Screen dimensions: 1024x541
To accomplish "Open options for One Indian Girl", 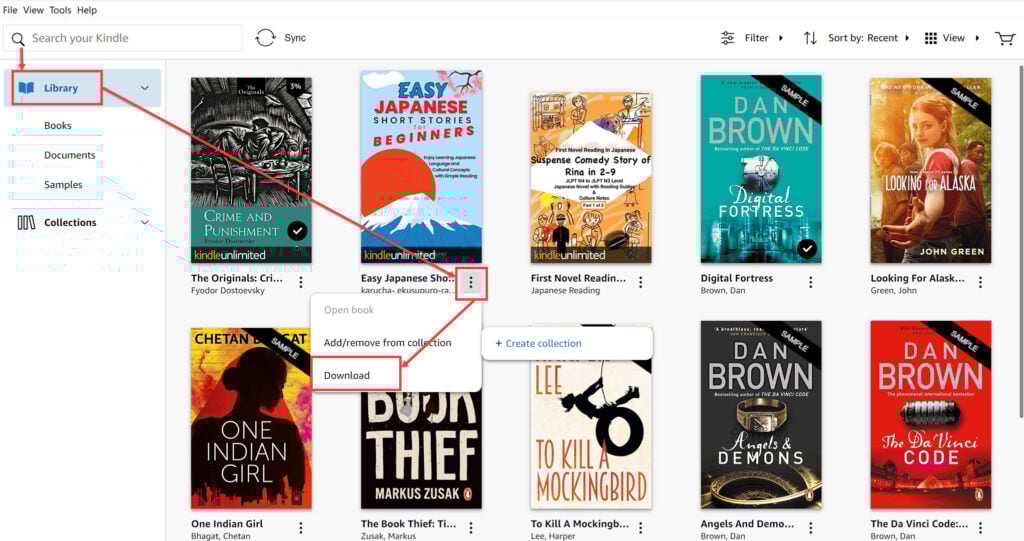I will coord(300,527).
